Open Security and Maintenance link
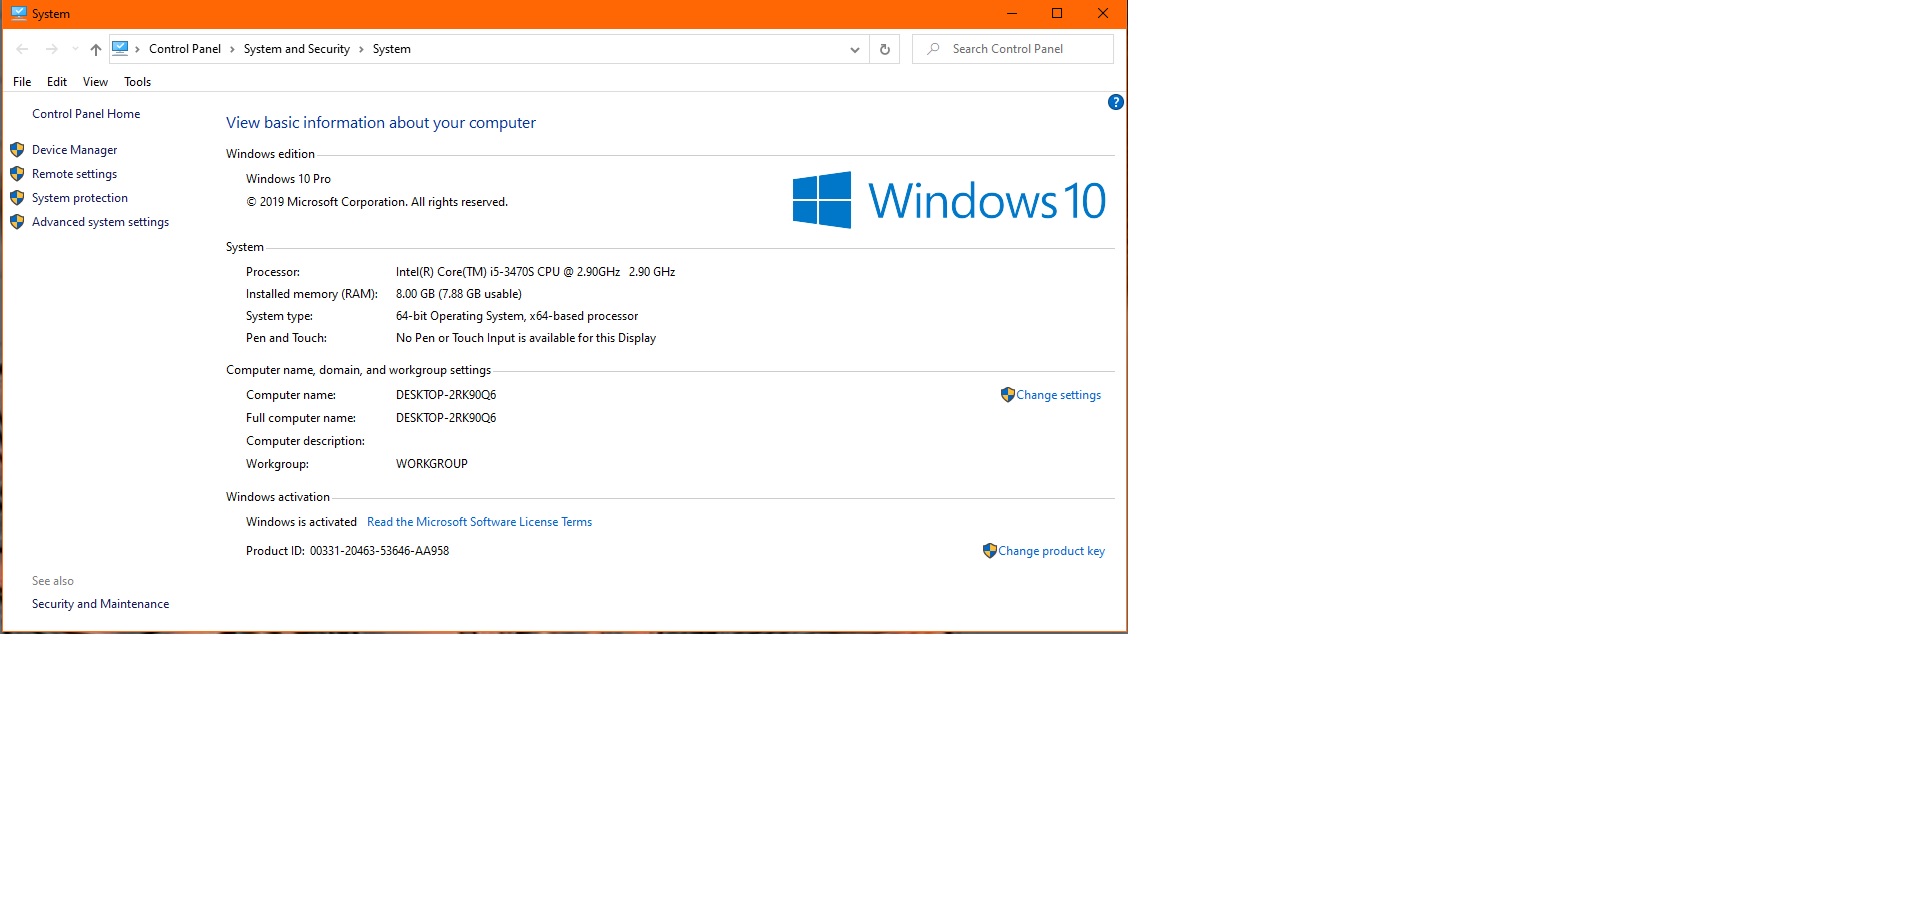The height and width of the screenshot is (910, 1914). click(x=100, y=604)
